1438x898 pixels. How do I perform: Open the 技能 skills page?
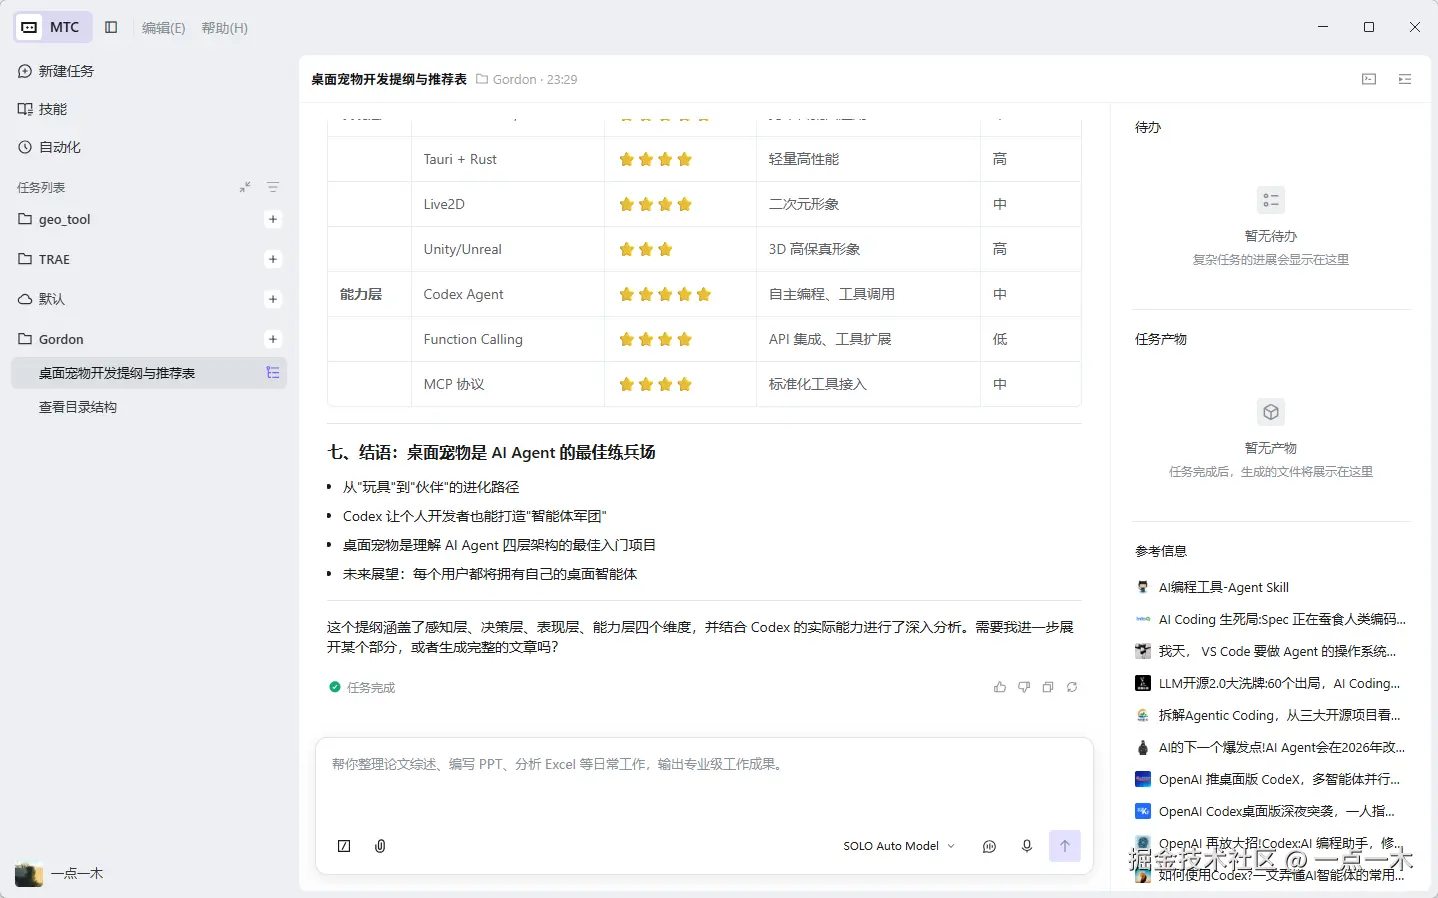(43, 109)
